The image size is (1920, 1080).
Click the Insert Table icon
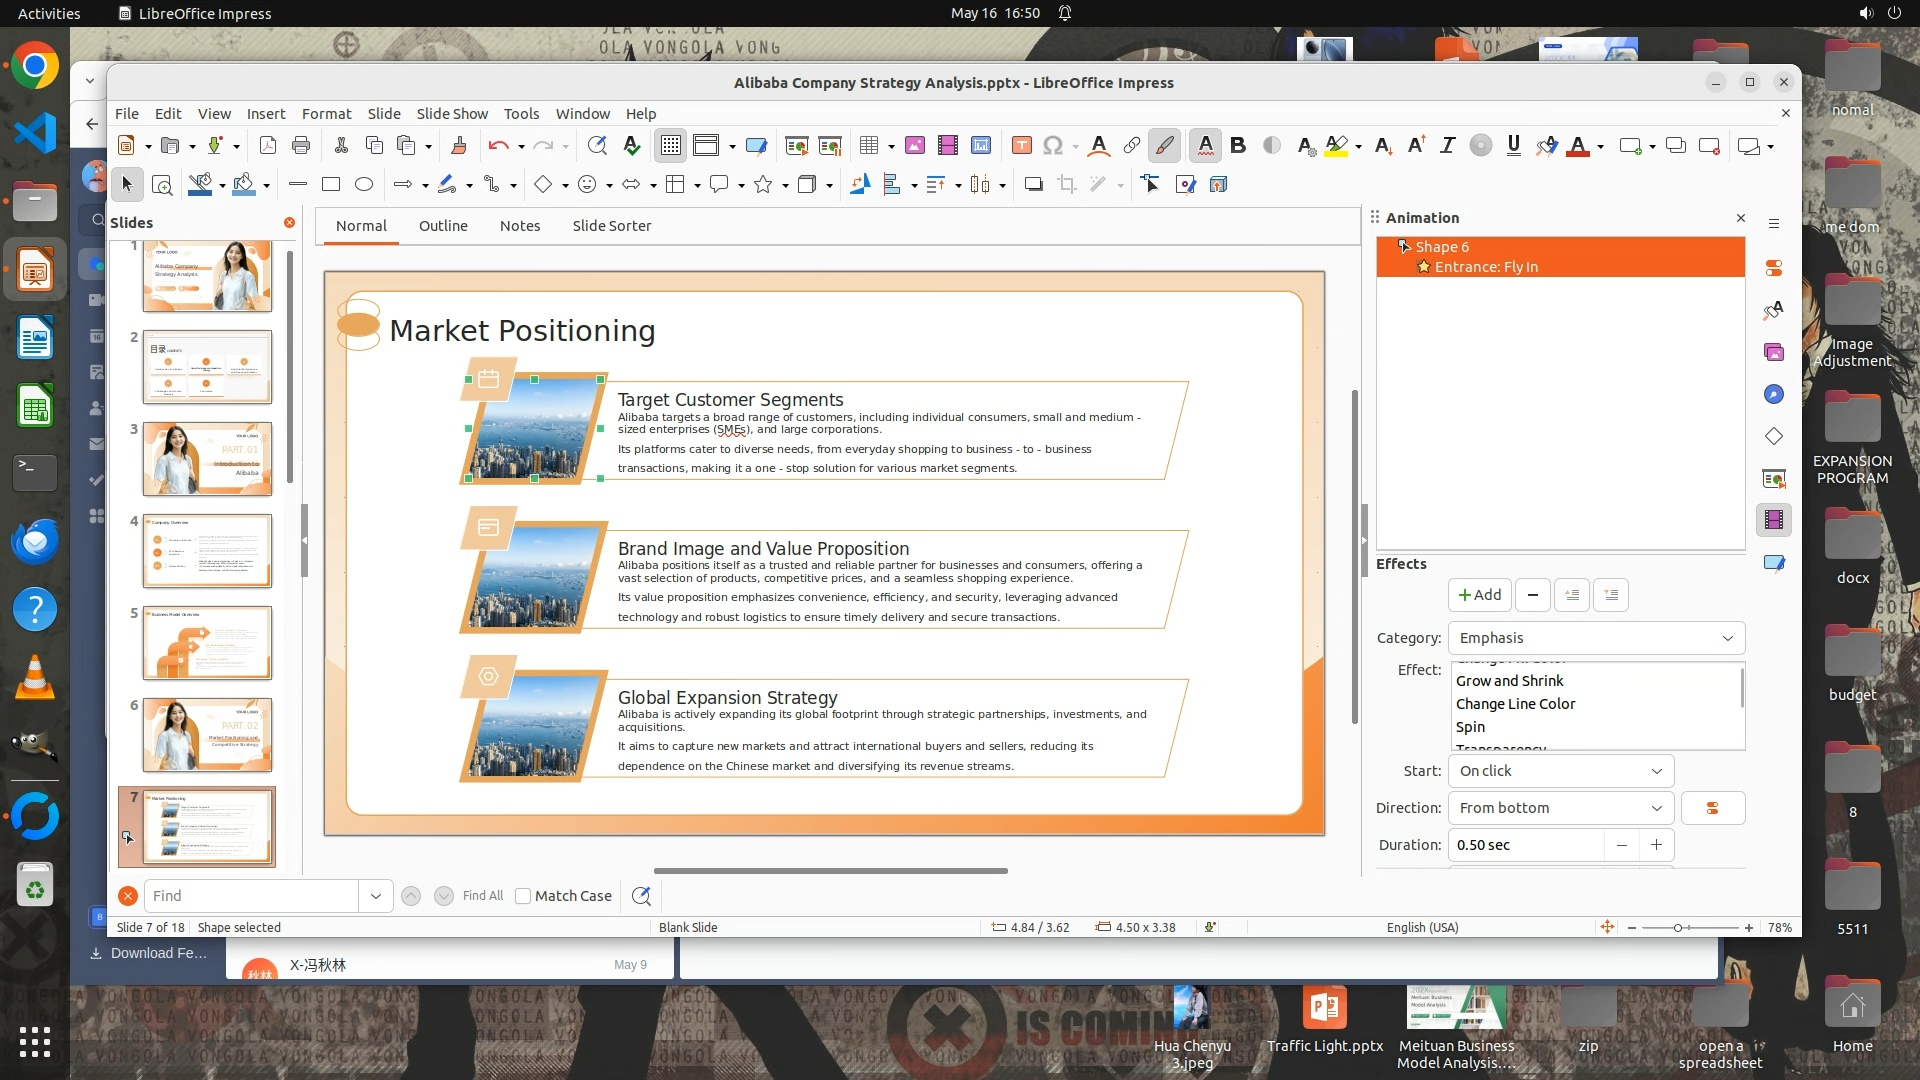click(868, 146)
